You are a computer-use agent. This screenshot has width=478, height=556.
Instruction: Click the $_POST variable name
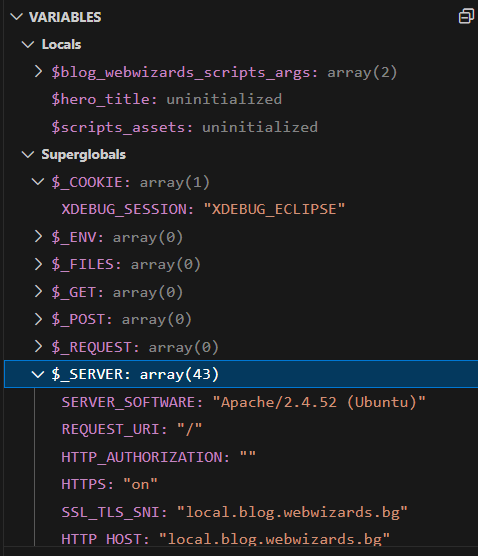point(78,319)
